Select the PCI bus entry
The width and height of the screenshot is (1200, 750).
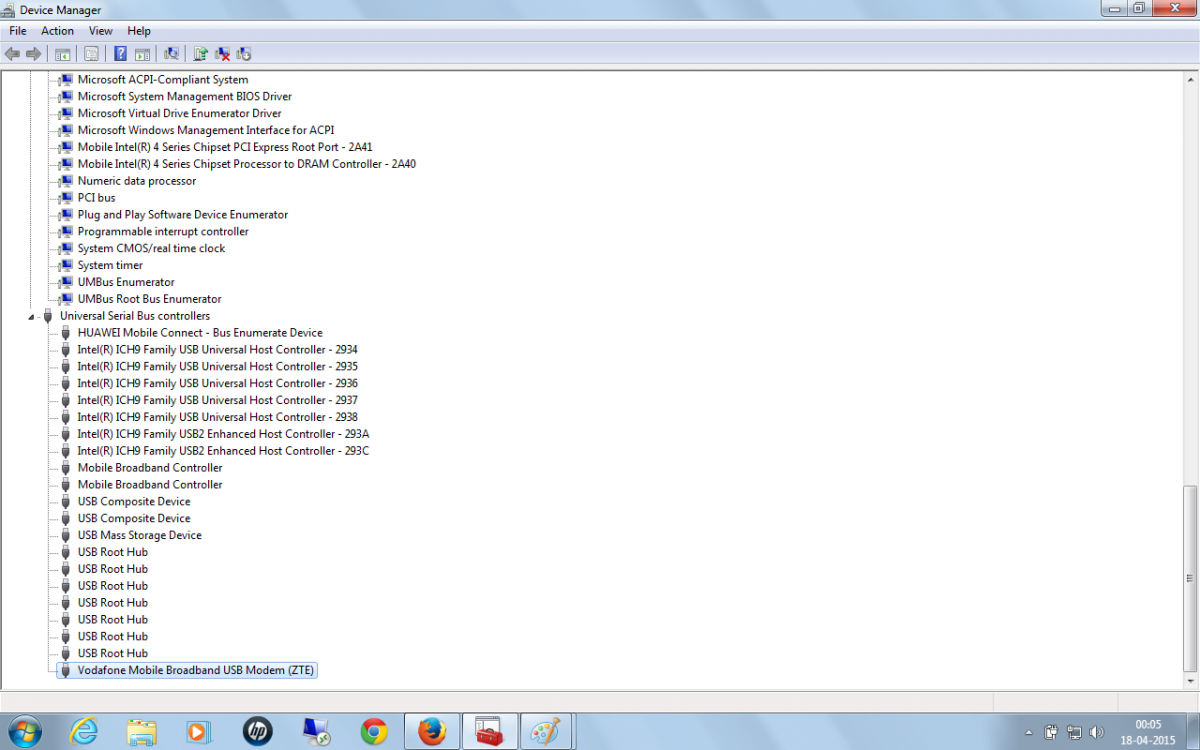97,198
